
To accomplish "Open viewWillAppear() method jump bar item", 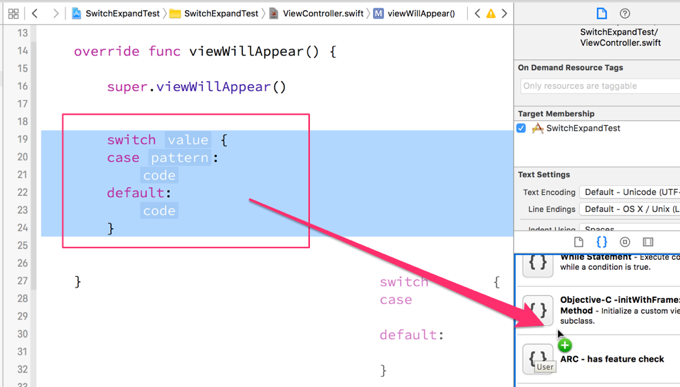I will pyautogui.click(x=415, y=13).
